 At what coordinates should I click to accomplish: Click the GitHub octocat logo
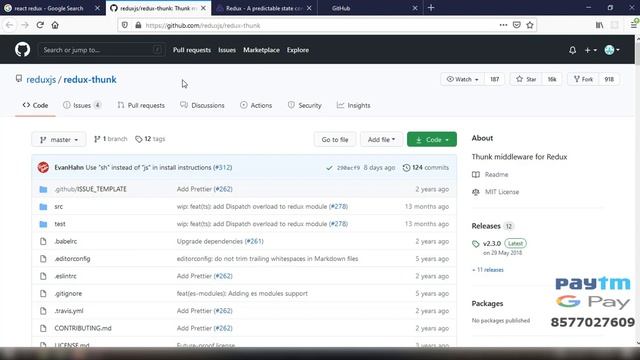point(22,50)
